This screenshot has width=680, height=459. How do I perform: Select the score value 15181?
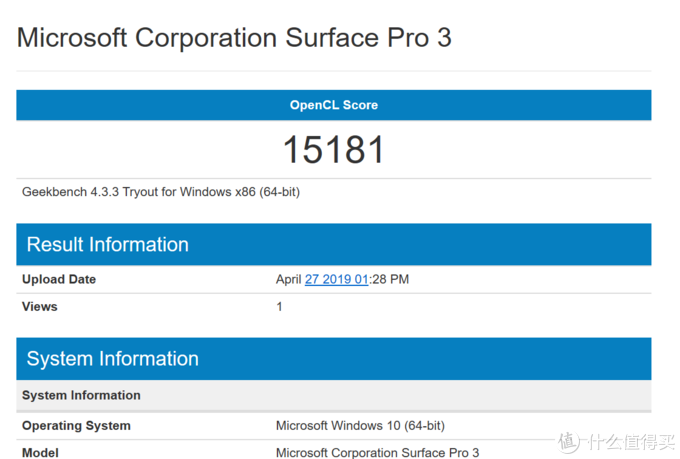333,150
